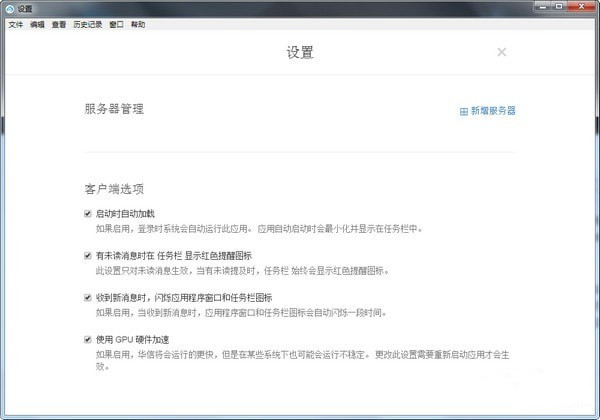Click the app icon in title bar

click(x=10, y=8)
